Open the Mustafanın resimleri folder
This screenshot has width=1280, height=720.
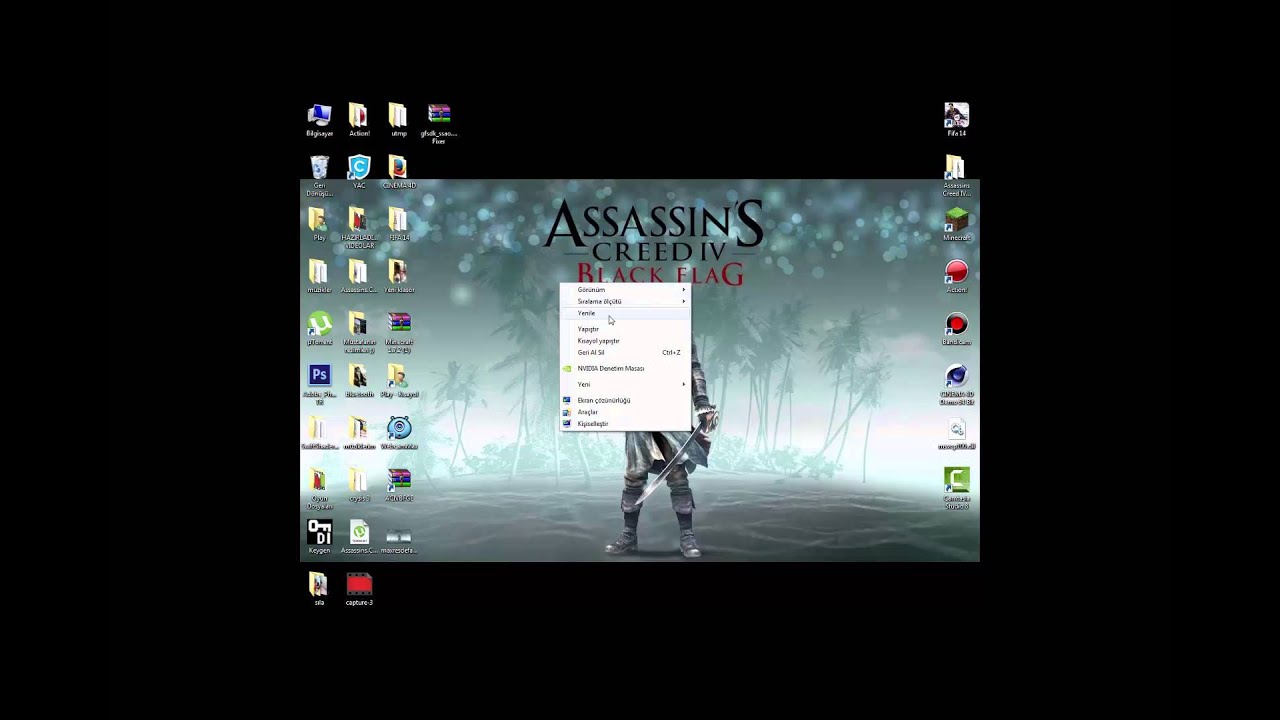click(x=359, y=332)
